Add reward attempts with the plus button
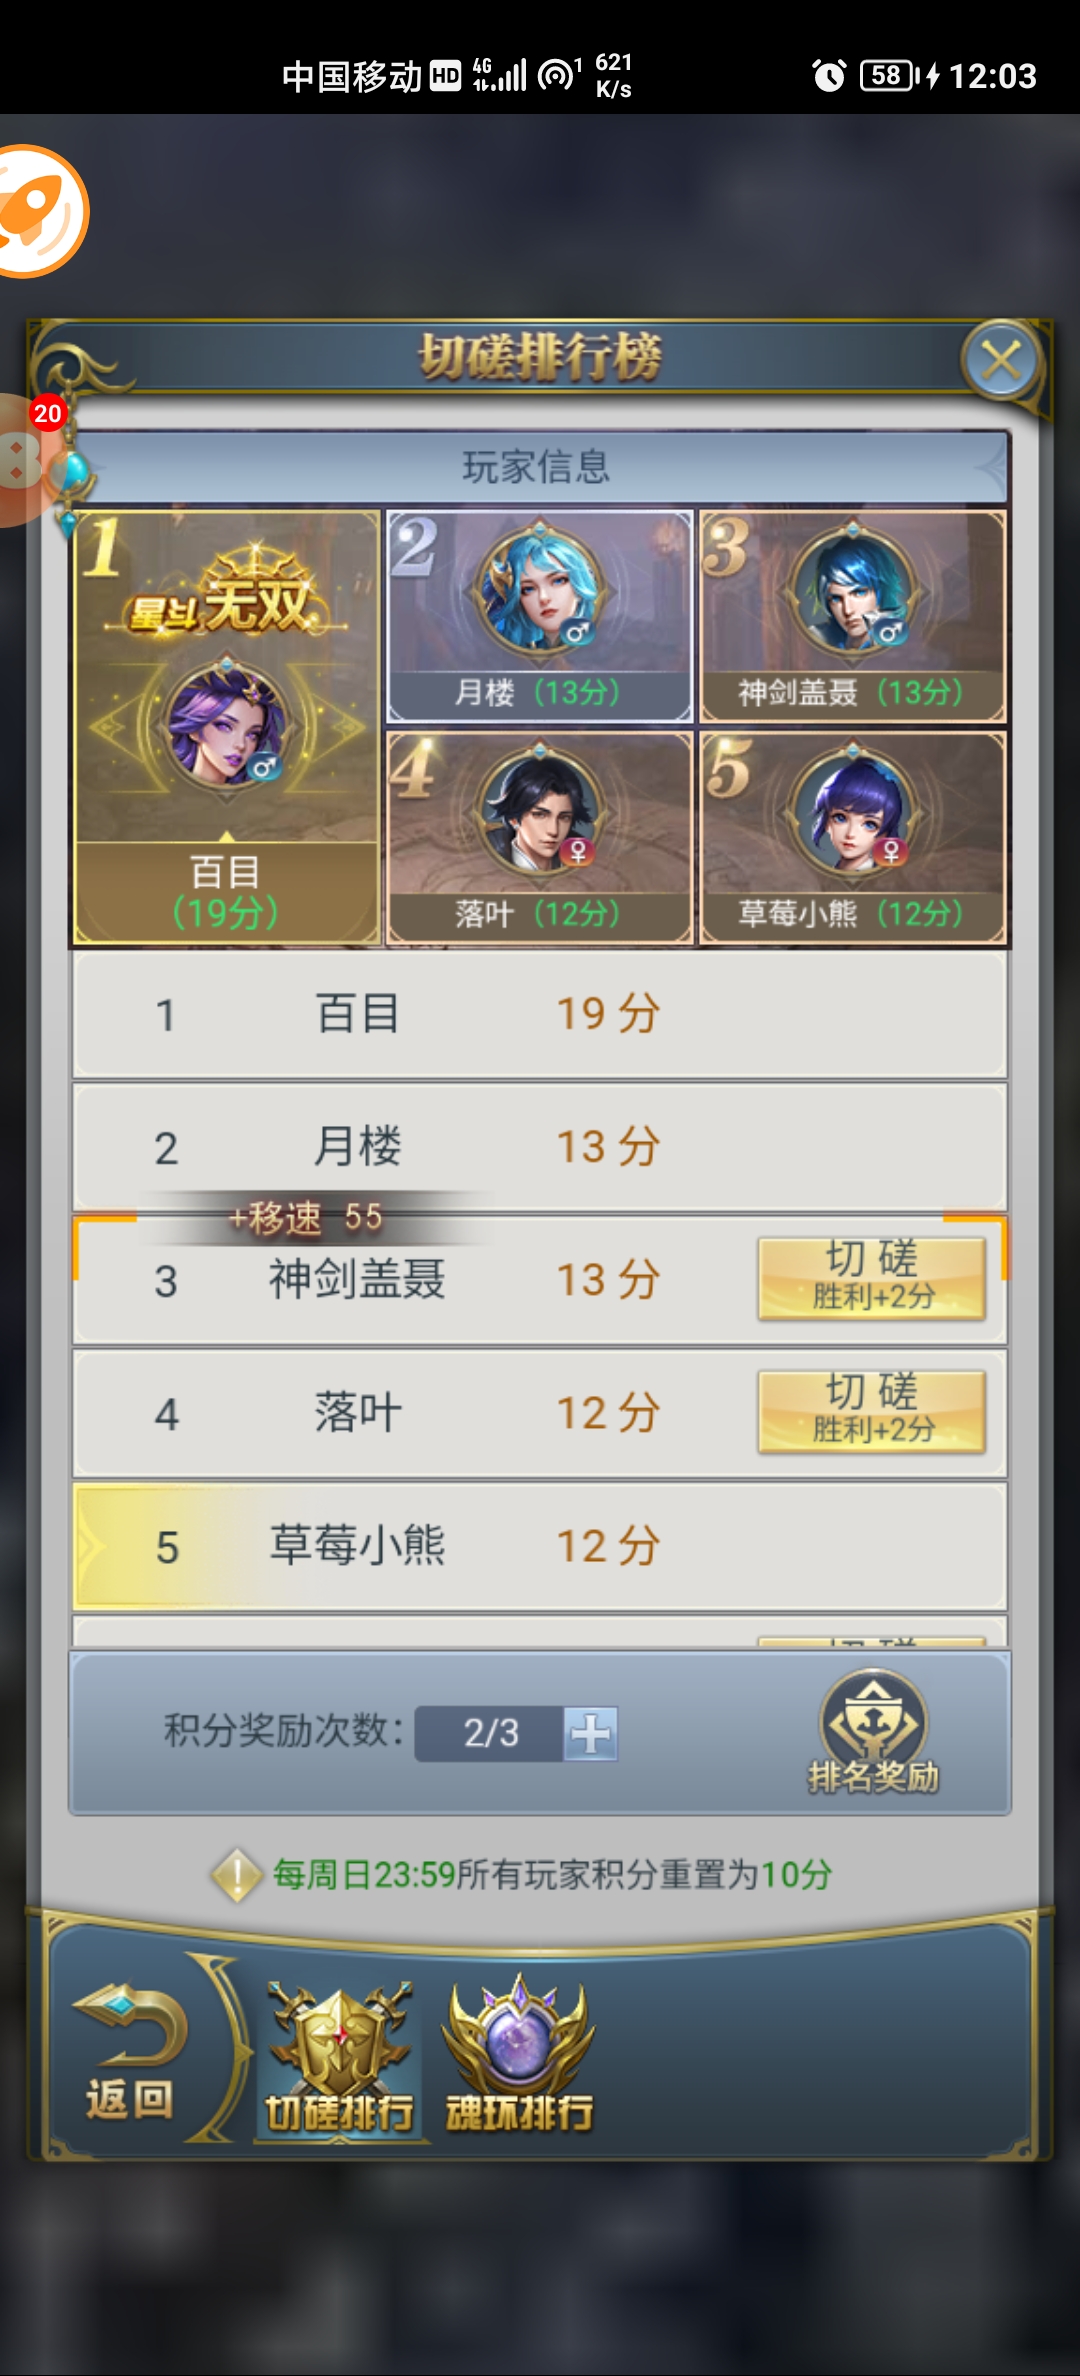This screenshot has height=2376, width=1080. pyautogui.click(x=590, y=1733)
